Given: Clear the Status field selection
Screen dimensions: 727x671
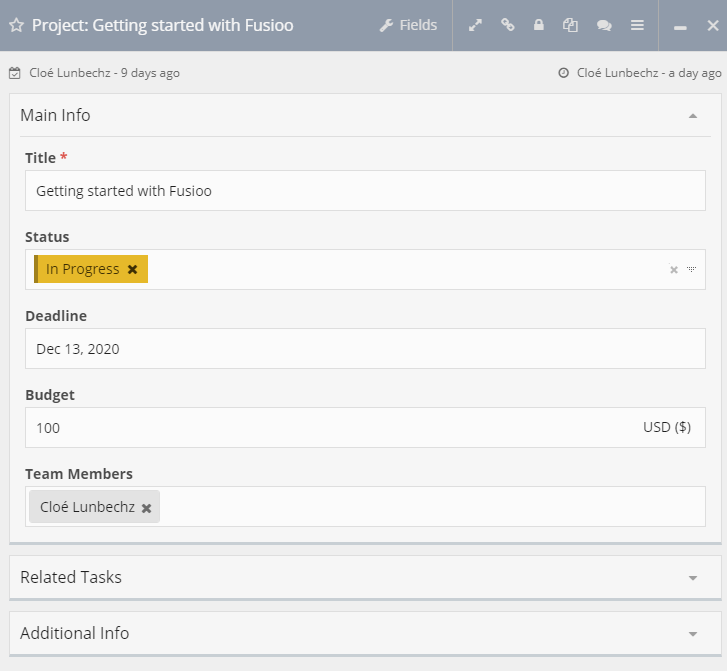Looking at the screenshot, I should click(x=673, y=270).
